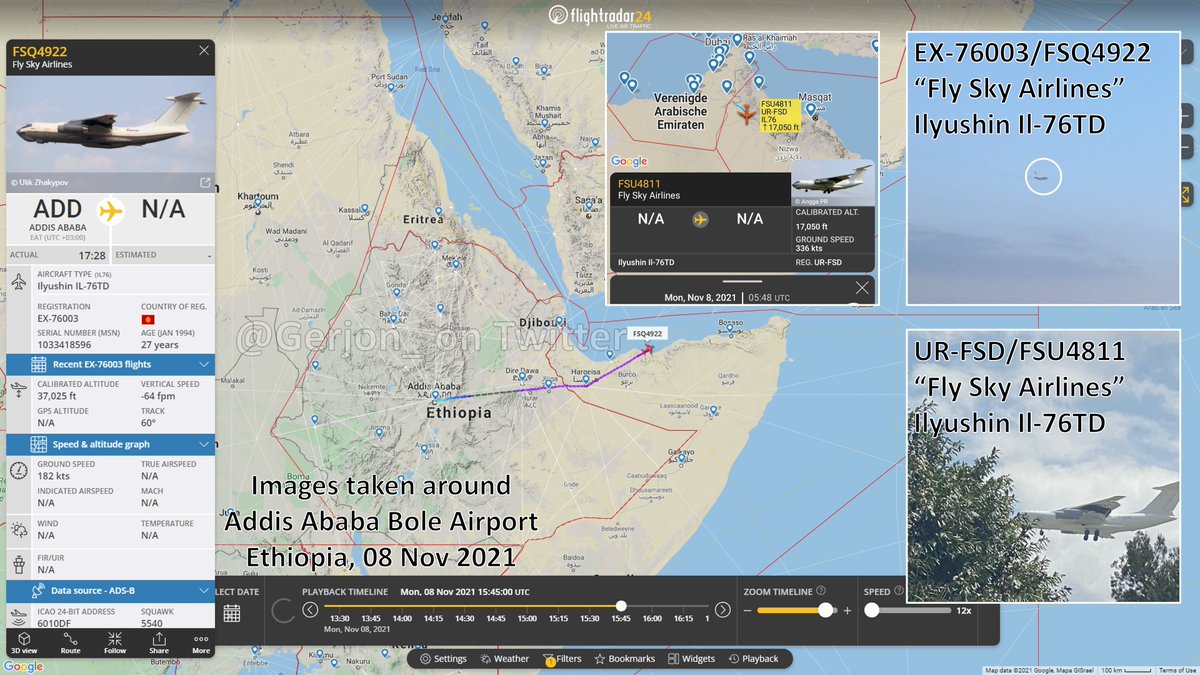Open the More options menu
The image size is (1200, 675).
click(201, 642)
